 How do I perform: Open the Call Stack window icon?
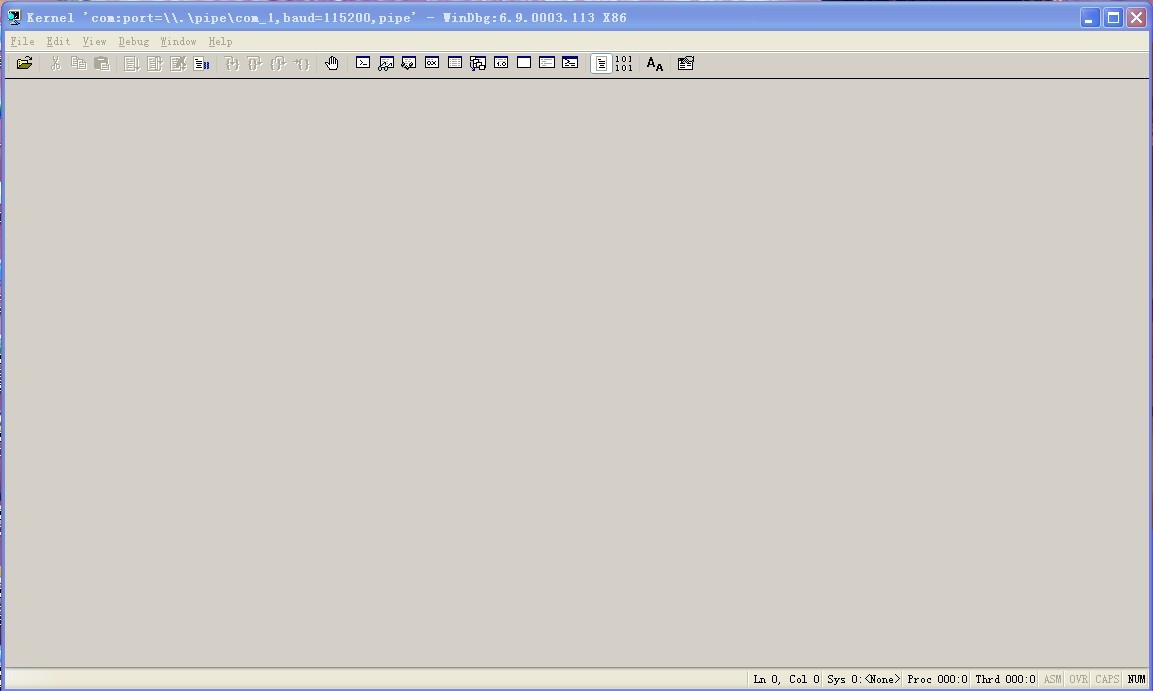[478, 63]
